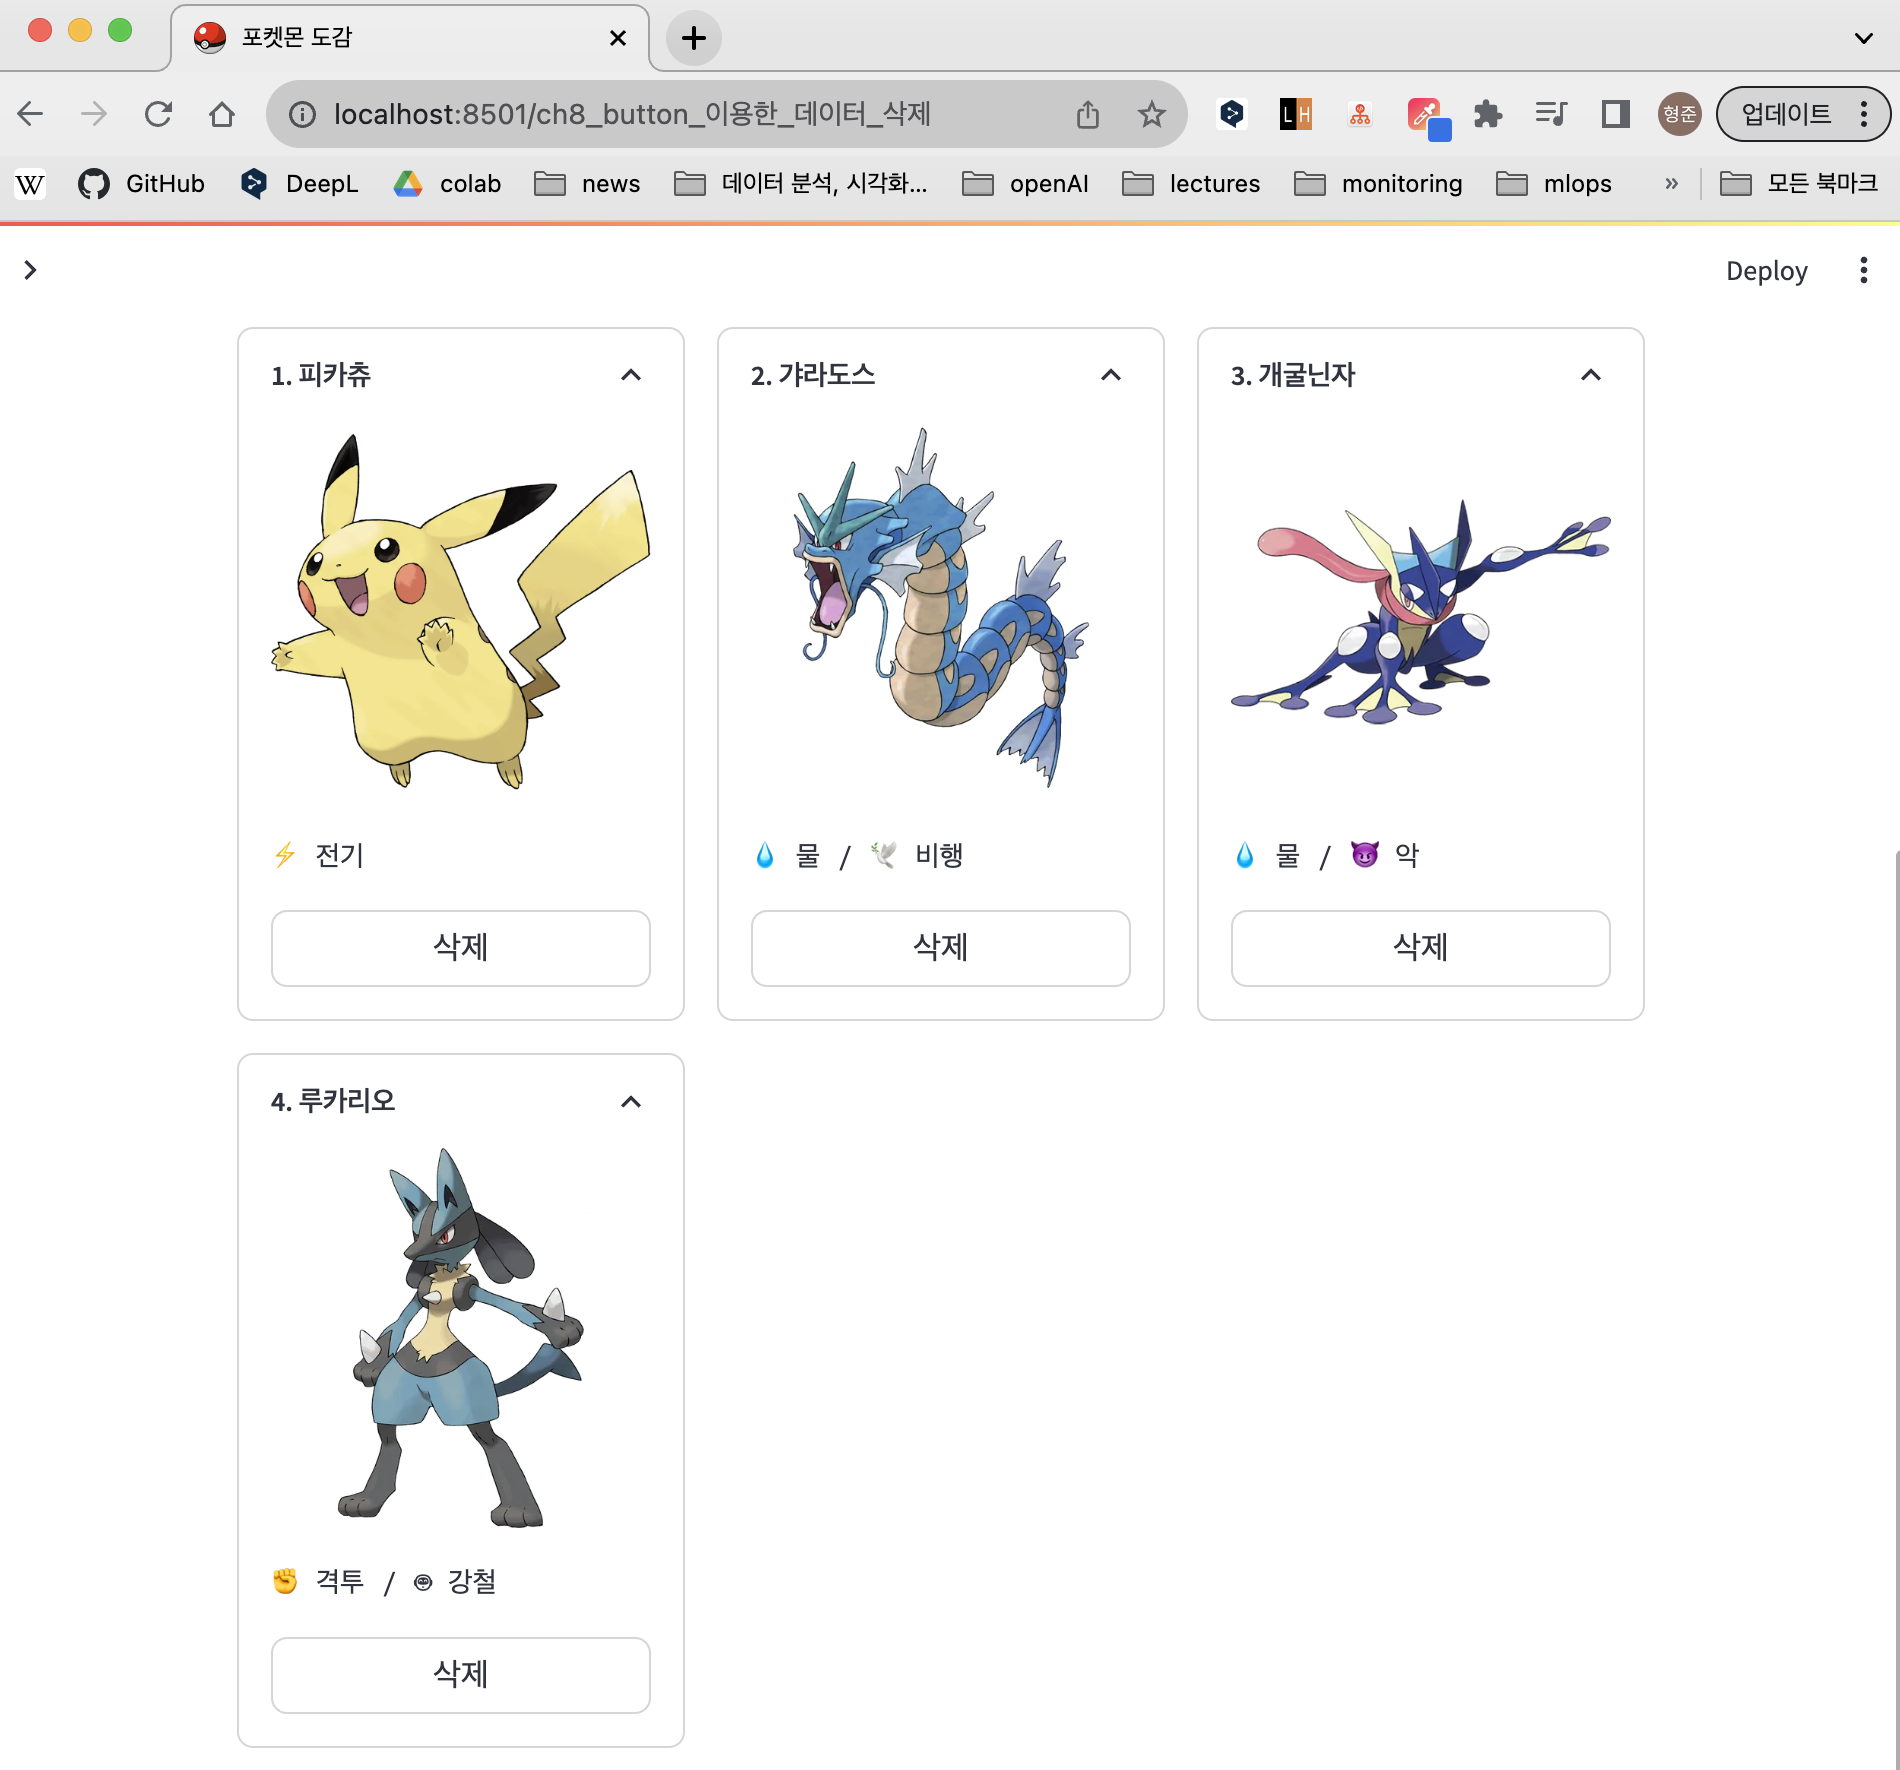Select the 포켓몬 도감 tab

[x=410, y=38]
